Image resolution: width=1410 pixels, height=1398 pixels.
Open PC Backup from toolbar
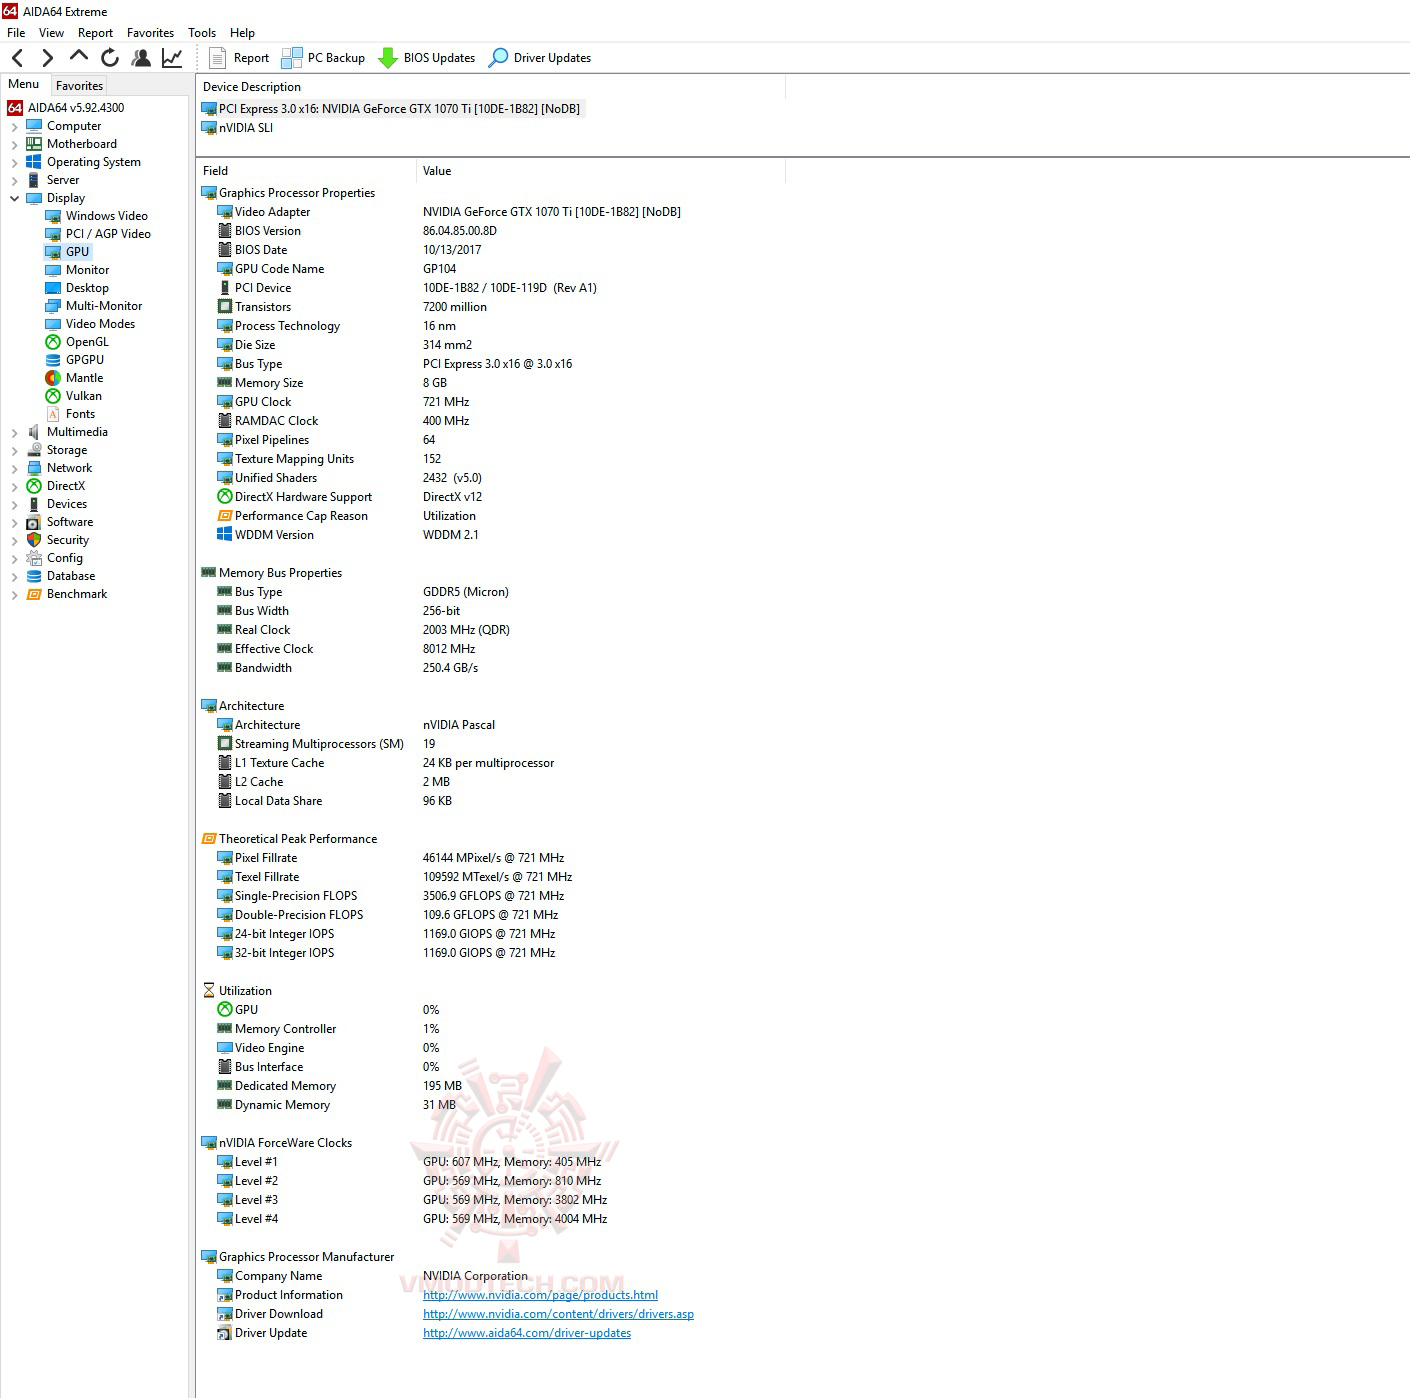[323, 58]
